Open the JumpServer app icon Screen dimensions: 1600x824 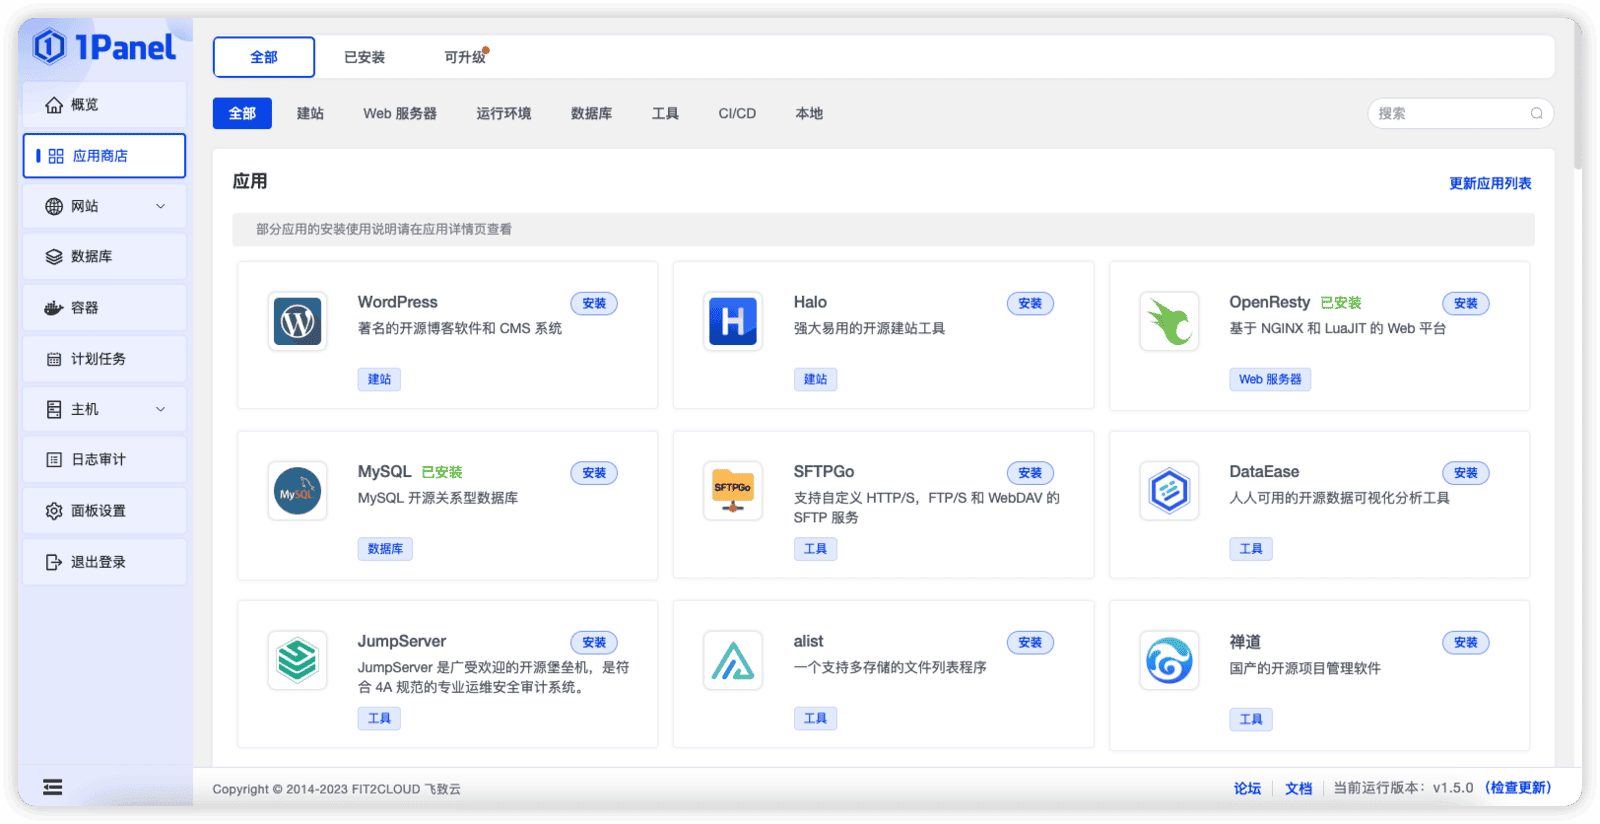tap(298, 660)
